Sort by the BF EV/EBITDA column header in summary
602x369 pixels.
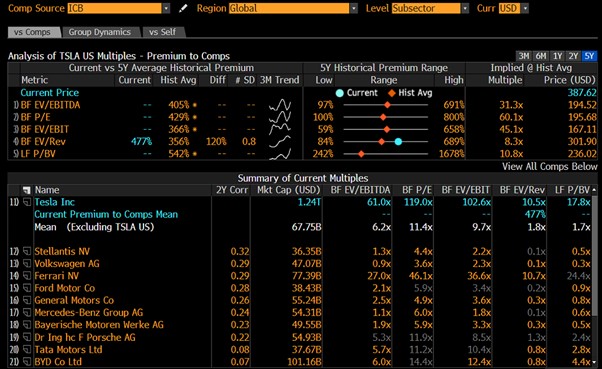(x=361, y=190)
